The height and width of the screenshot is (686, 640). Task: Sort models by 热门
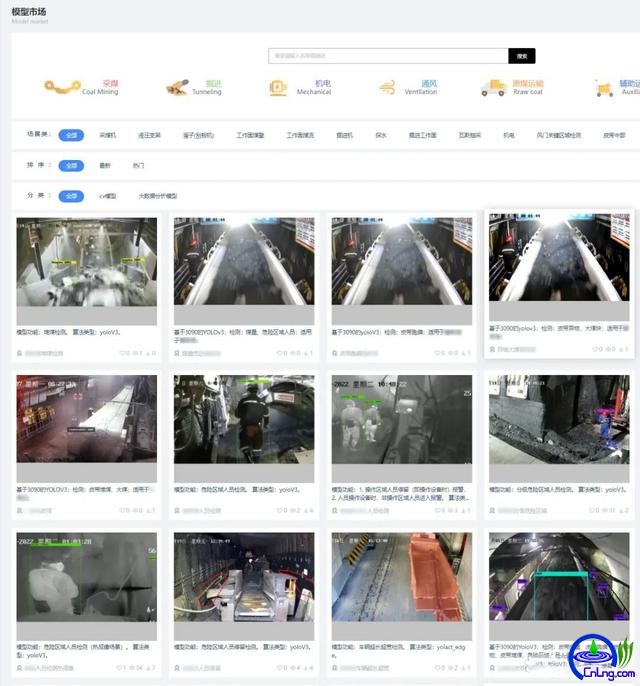click(138, 165)
